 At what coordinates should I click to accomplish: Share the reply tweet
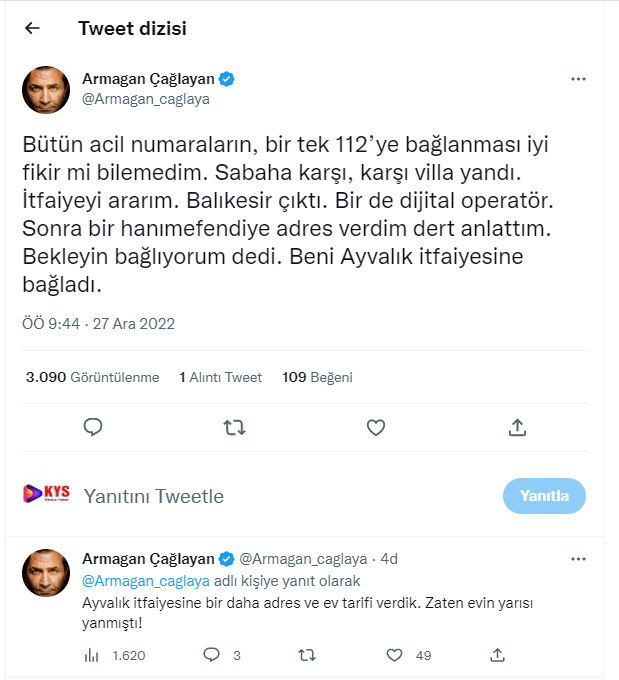[497, 655]
